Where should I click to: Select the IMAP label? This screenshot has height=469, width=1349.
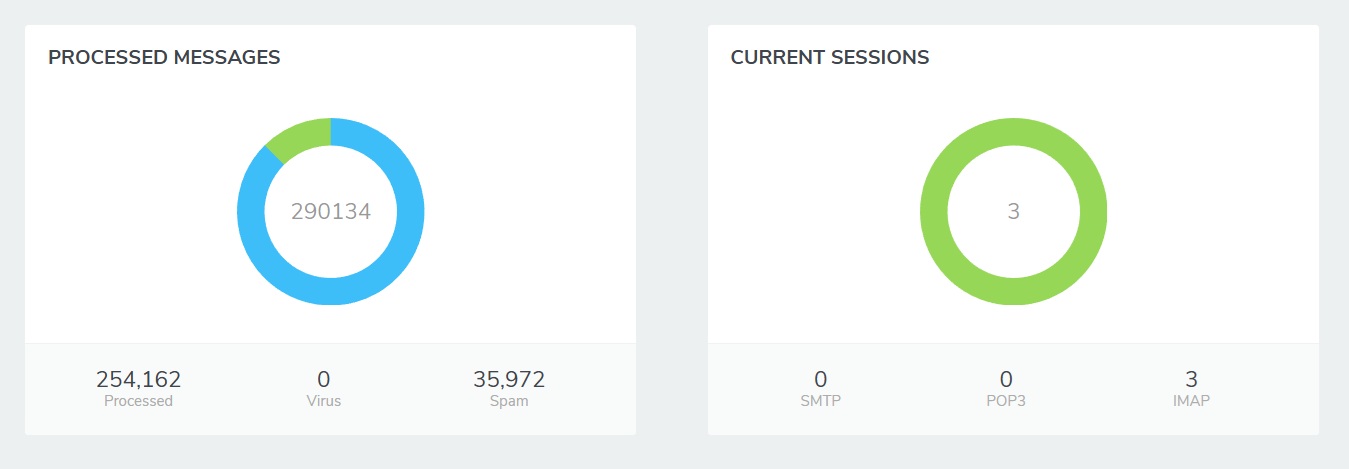coord(1191,401)
